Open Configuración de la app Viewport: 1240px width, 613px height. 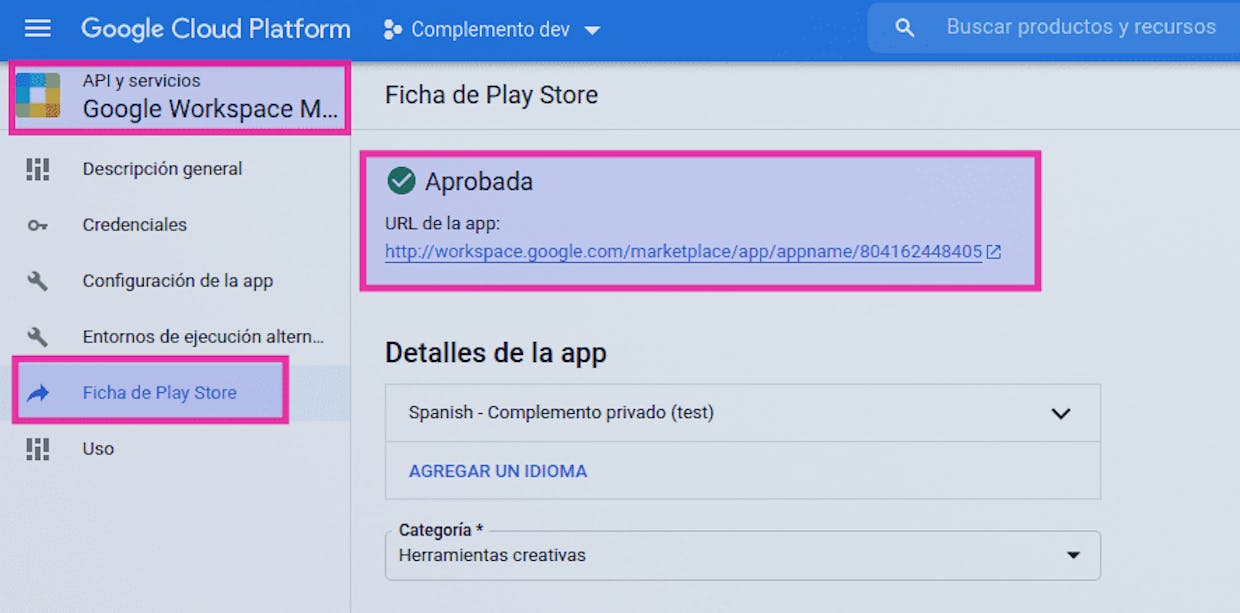[178, 281]
